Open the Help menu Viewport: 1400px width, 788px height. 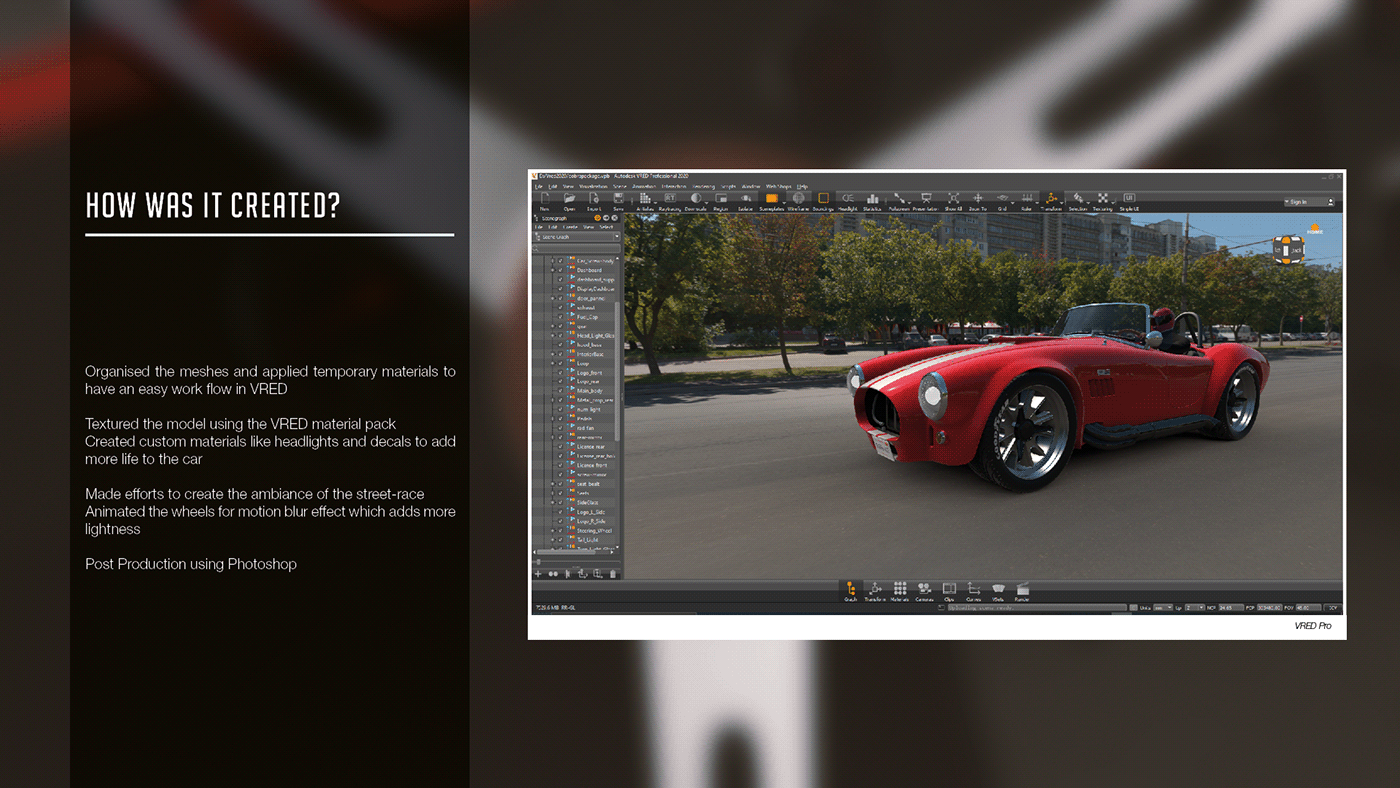pyautogui.click(x=802, y=186)
